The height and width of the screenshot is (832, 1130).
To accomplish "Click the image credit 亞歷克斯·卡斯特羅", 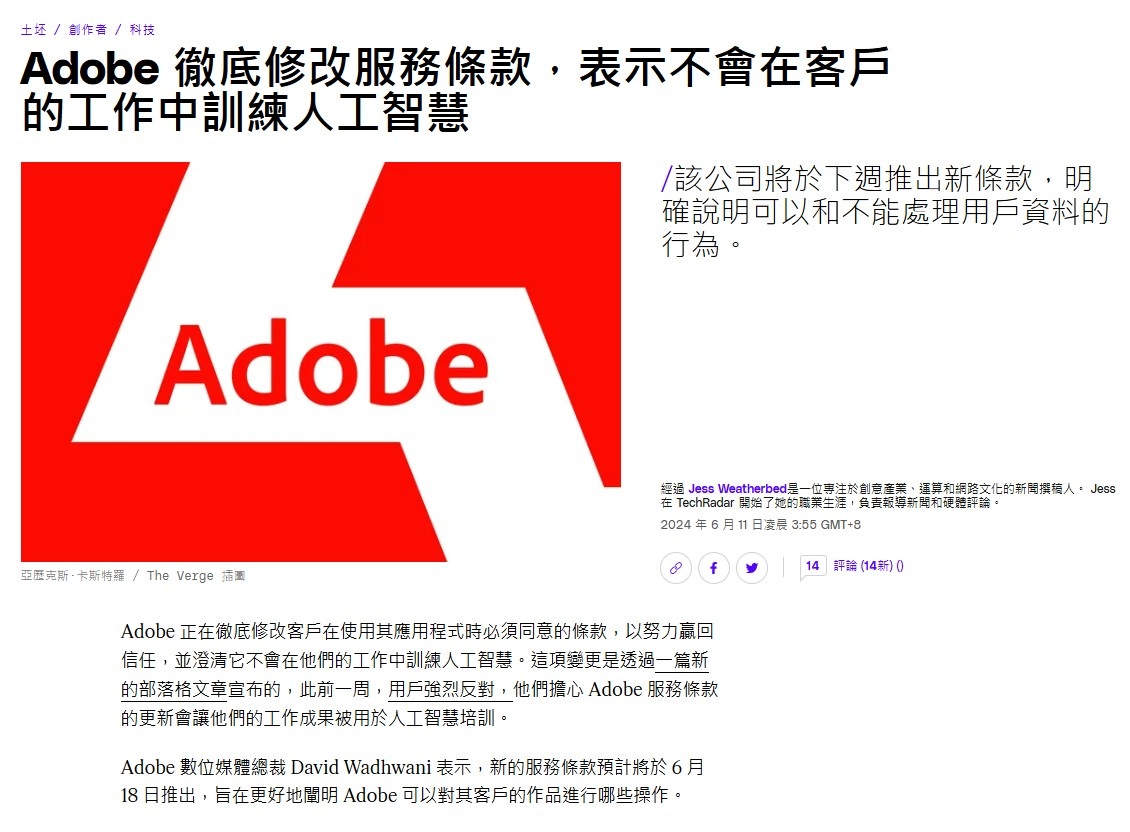I will tap(73, 575).
